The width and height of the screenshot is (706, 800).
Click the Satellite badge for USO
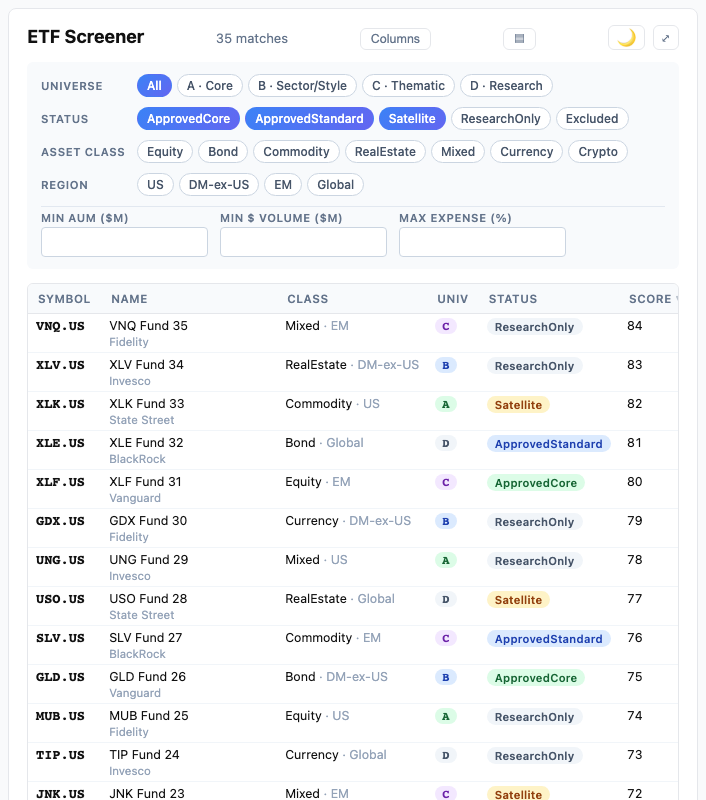(518, 599)
